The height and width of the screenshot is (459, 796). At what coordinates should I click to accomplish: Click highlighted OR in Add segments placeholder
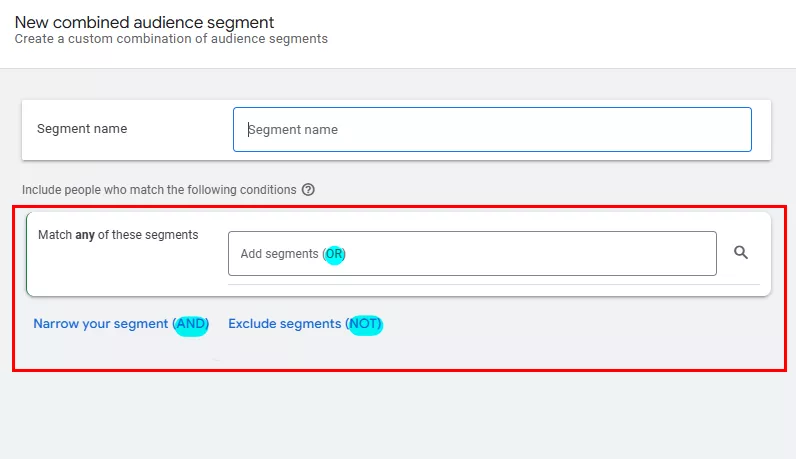point(335,254)
